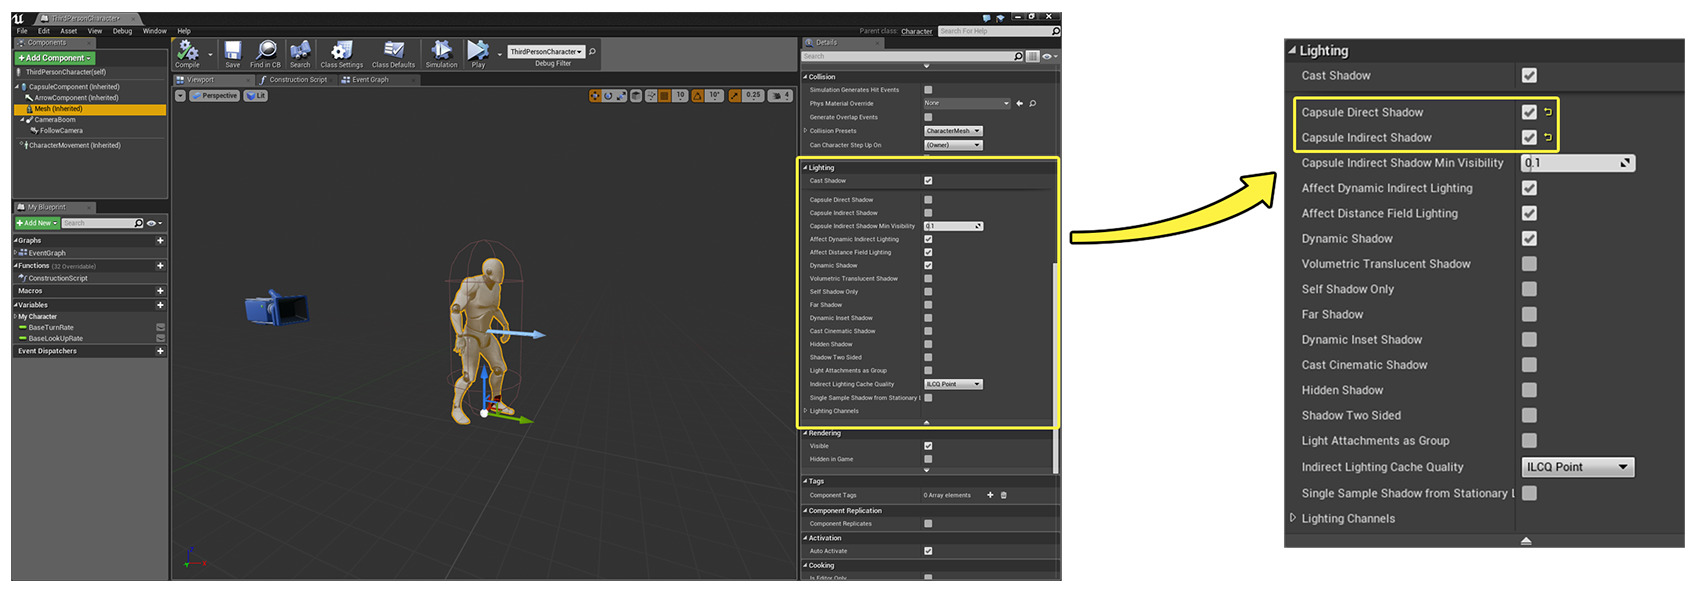Uncheck Capsule Direct Shadow in enlarged Lighting panel

[1529, 112]
